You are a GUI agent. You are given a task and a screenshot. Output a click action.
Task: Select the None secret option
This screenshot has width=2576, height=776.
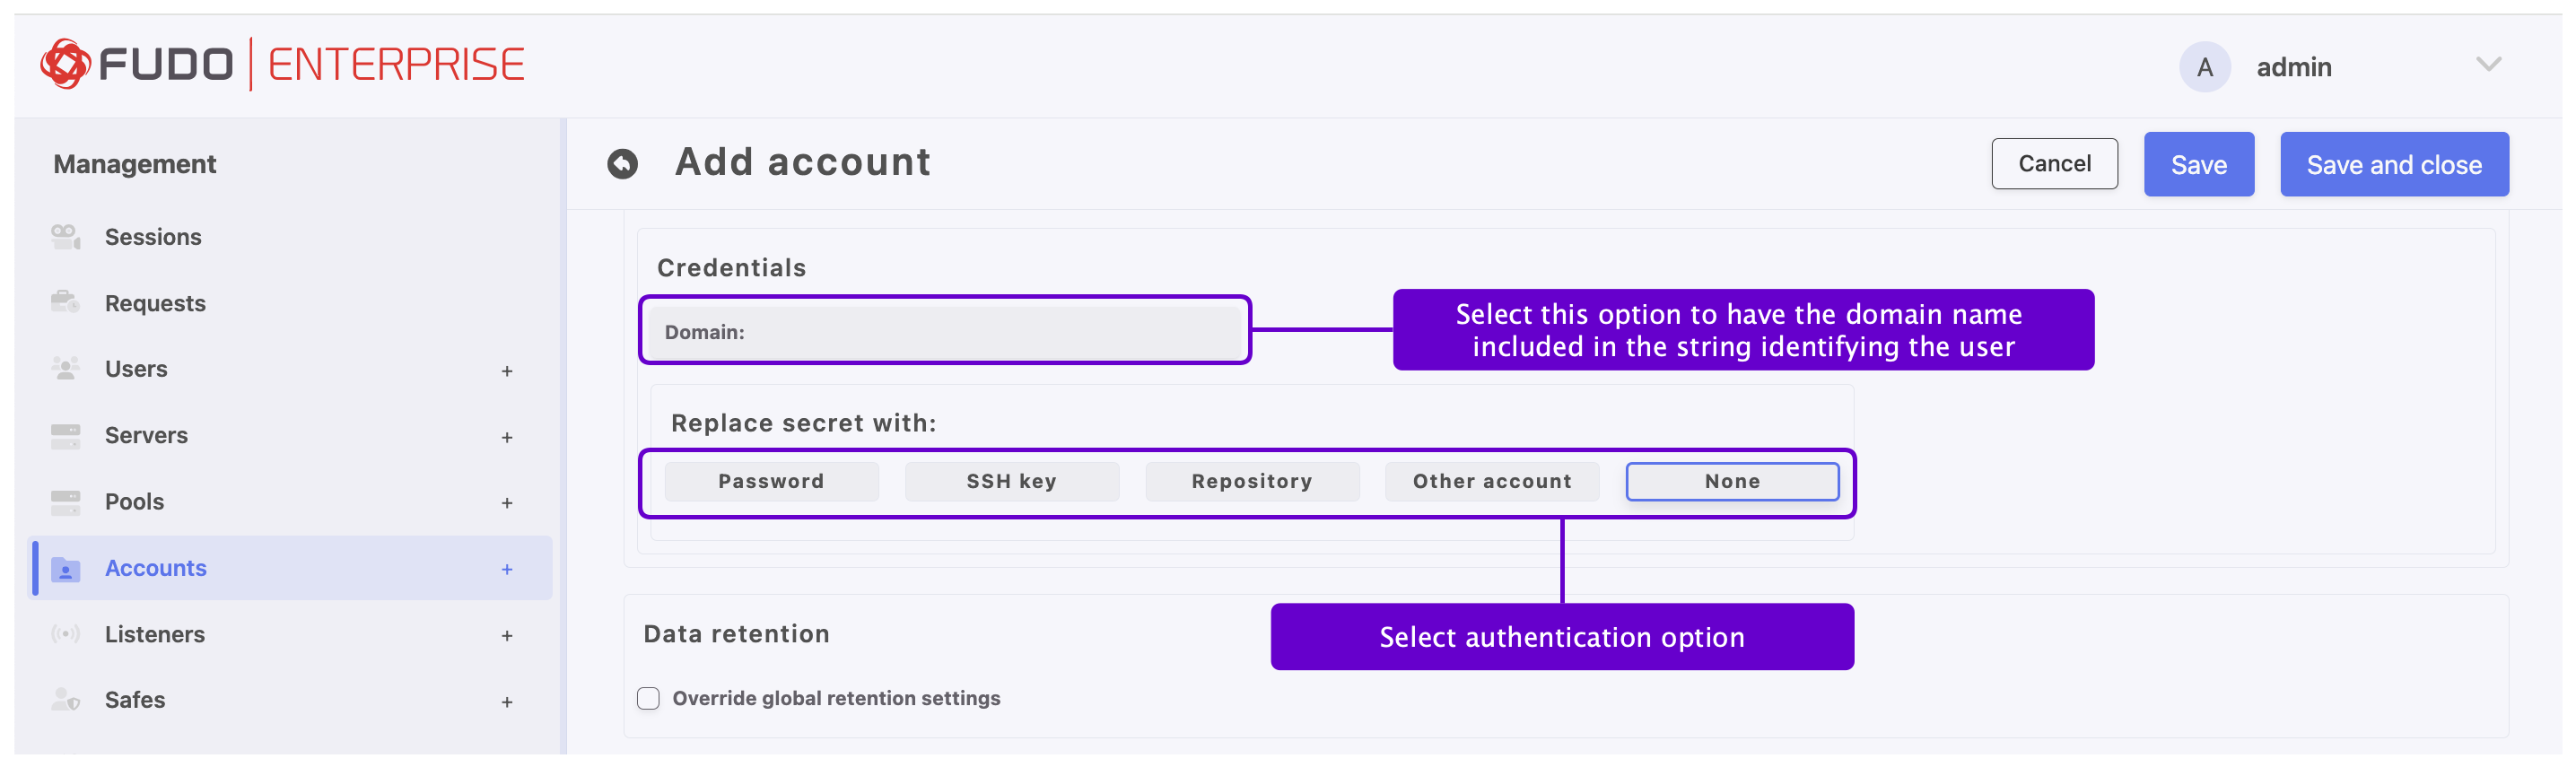point(1731,481)
